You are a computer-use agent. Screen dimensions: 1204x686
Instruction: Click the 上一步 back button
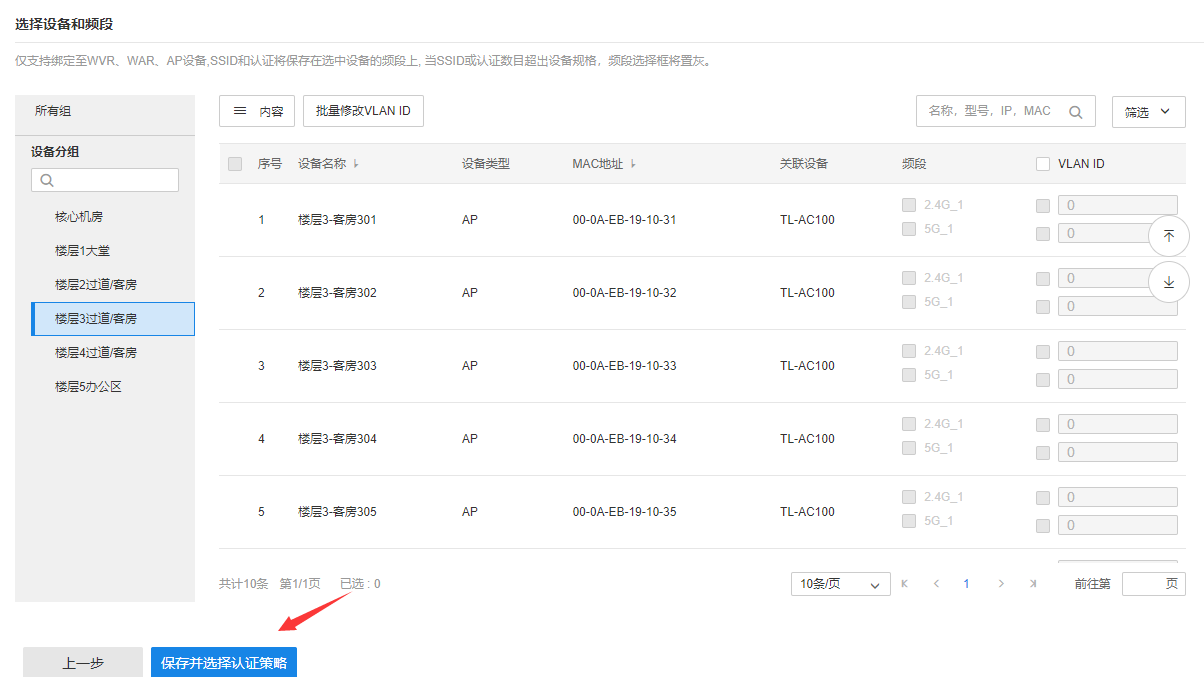pyautogui.click(x=83, y=663)
